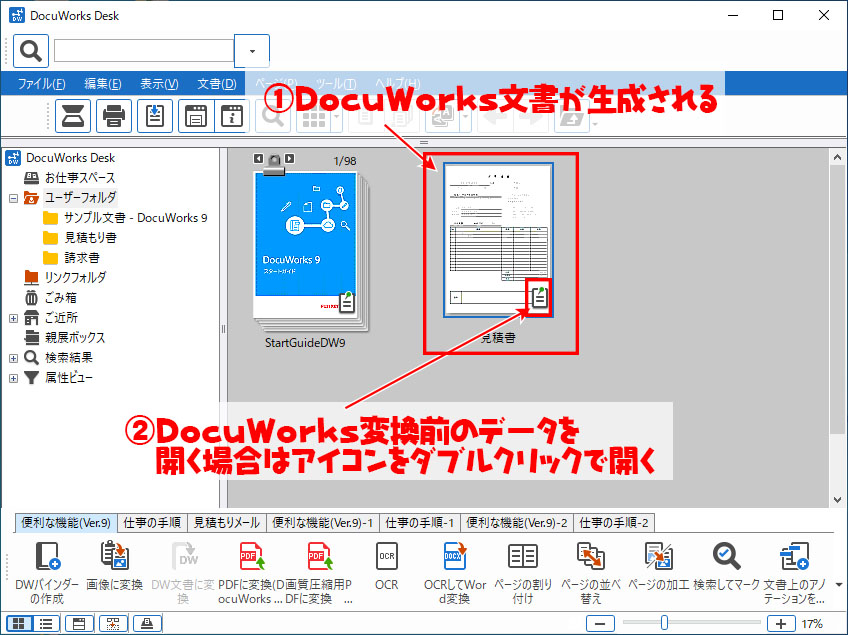Click the printer toolbar icon
Image resolution: width=848 pixels, height=635 pixels.
pos(114,116)
